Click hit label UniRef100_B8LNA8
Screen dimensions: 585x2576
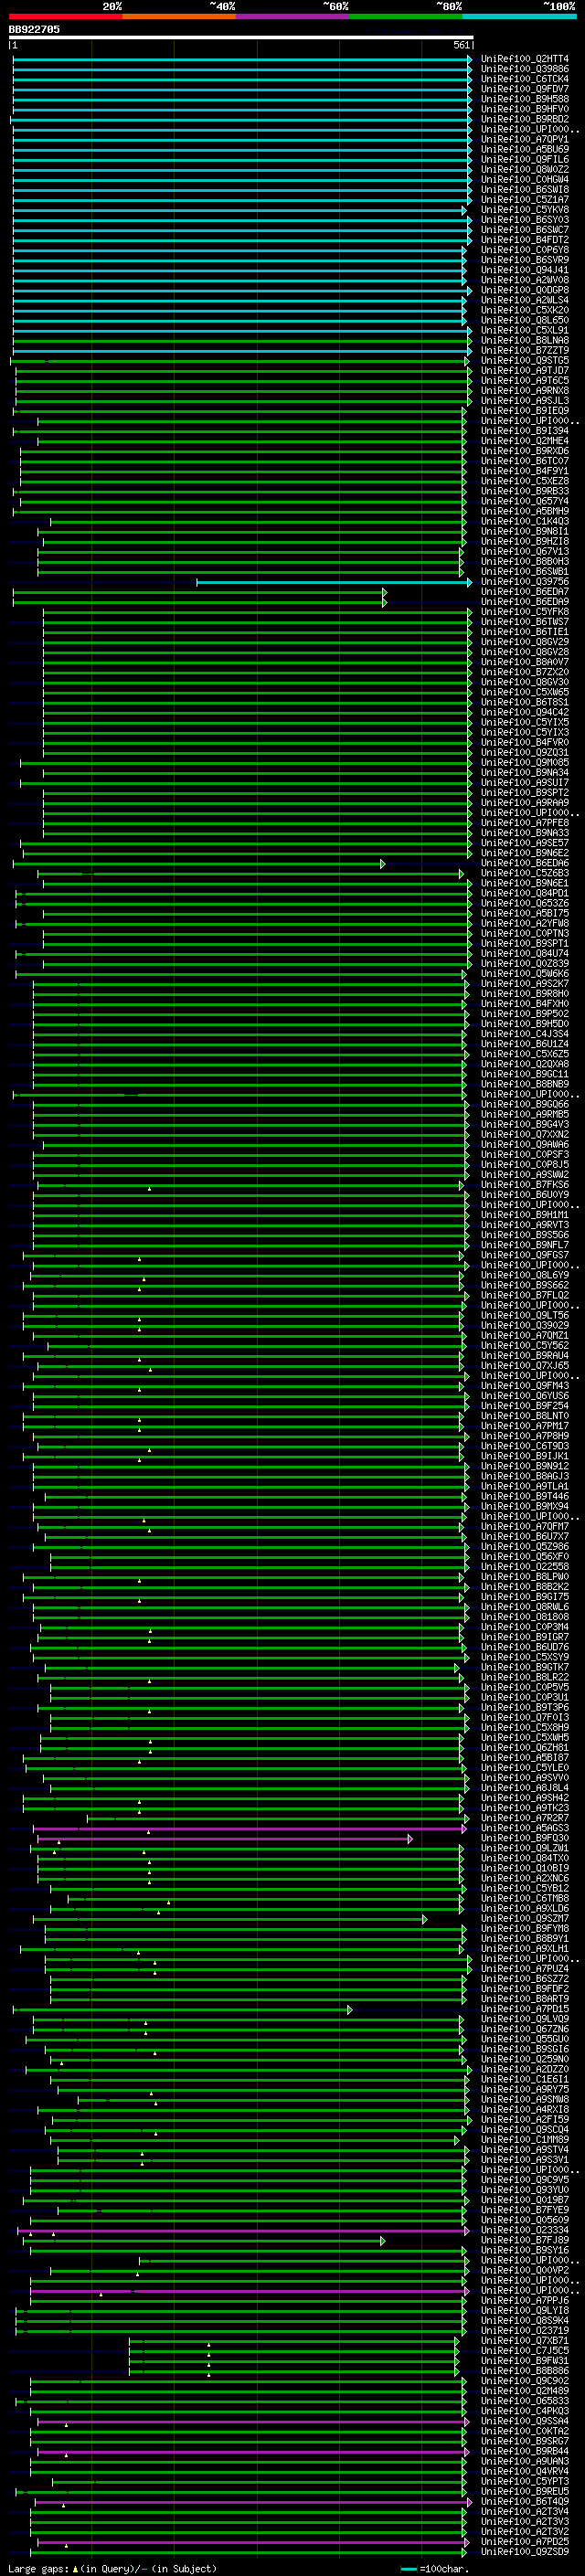[x=524, y=341]
